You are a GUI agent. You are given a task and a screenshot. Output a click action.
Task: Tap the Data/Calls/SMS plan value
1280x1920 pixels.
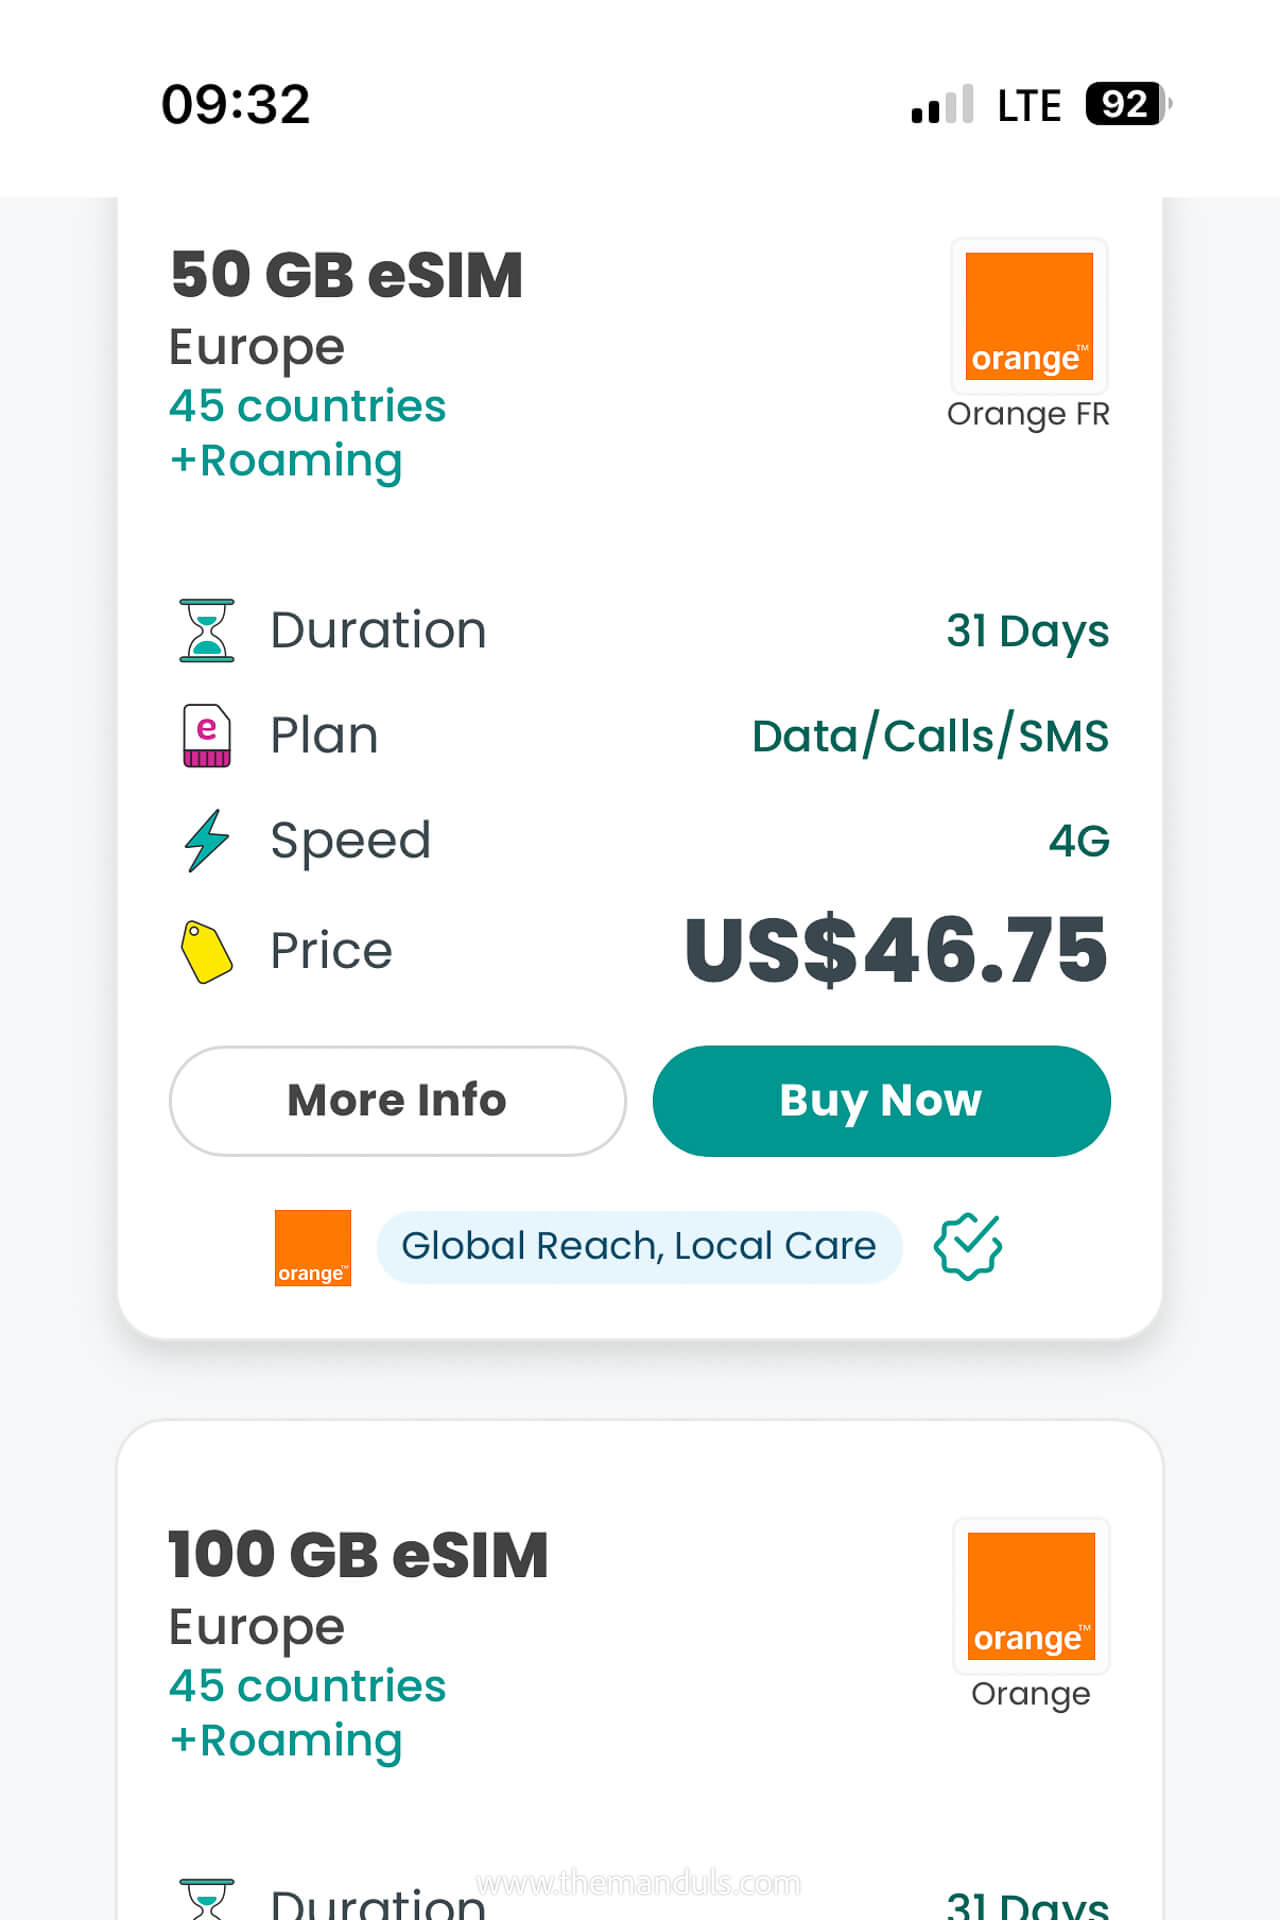[x=930, y=736]
